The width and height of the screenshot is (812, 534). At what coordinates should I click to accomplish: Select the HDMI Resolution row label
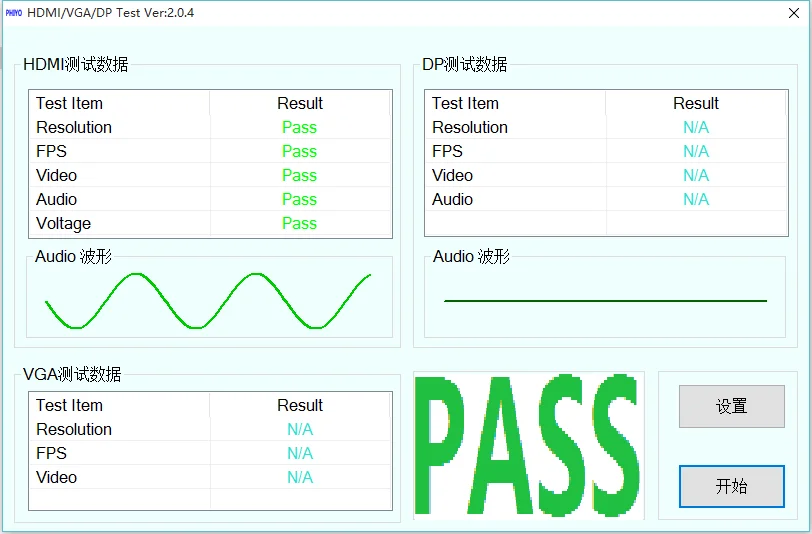point(74,127)
